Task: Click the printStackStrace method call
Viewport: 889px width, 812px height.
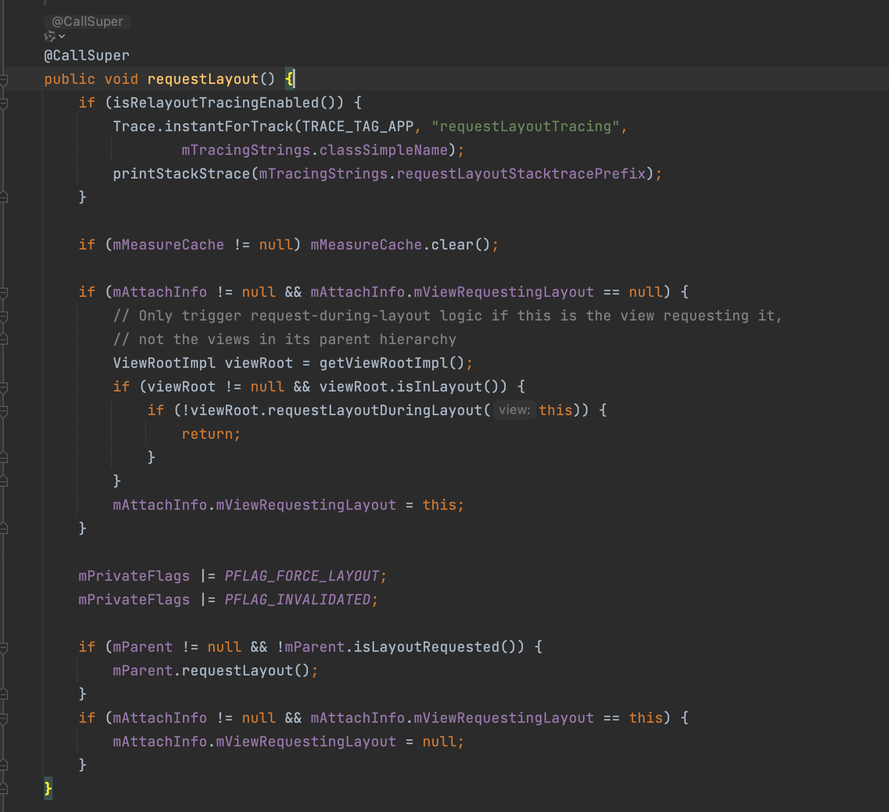Action: tap(183, 174)
